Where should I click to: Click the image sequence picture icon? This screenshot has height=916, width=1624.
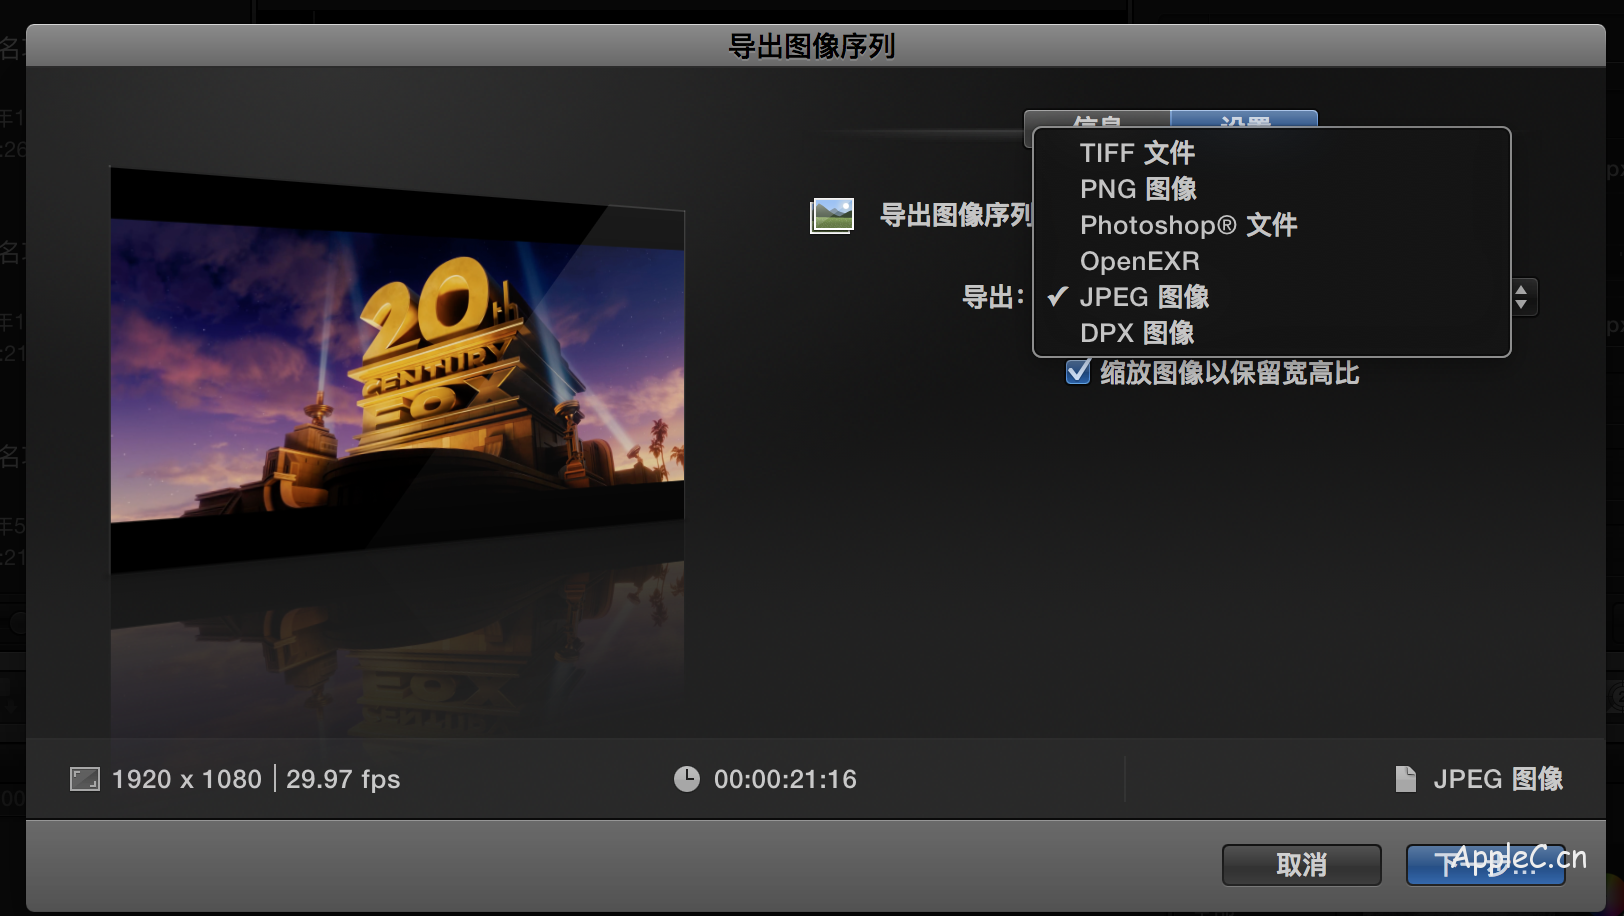(832, 215)
